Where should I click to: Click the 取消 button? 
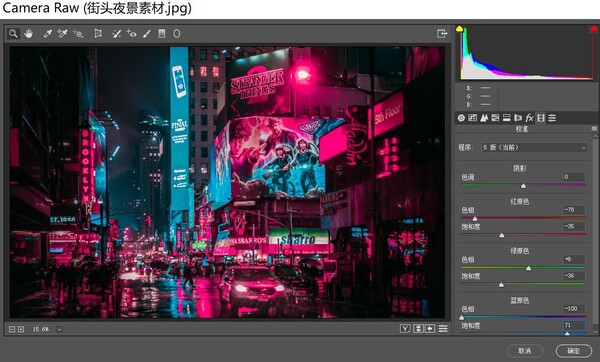coord(525,351)
